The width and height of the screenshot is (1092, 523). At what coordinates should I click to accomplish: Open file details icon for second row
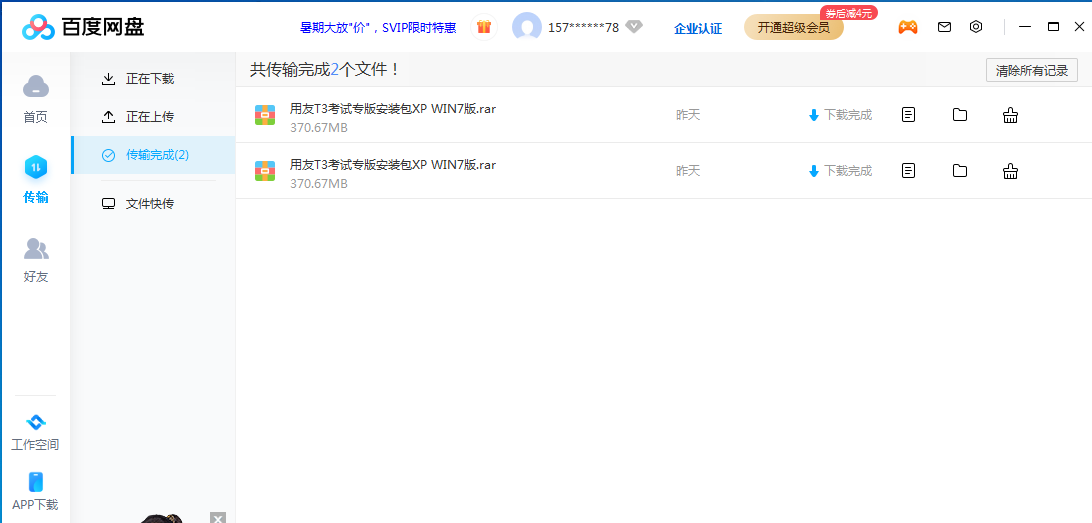pos(908,171)
